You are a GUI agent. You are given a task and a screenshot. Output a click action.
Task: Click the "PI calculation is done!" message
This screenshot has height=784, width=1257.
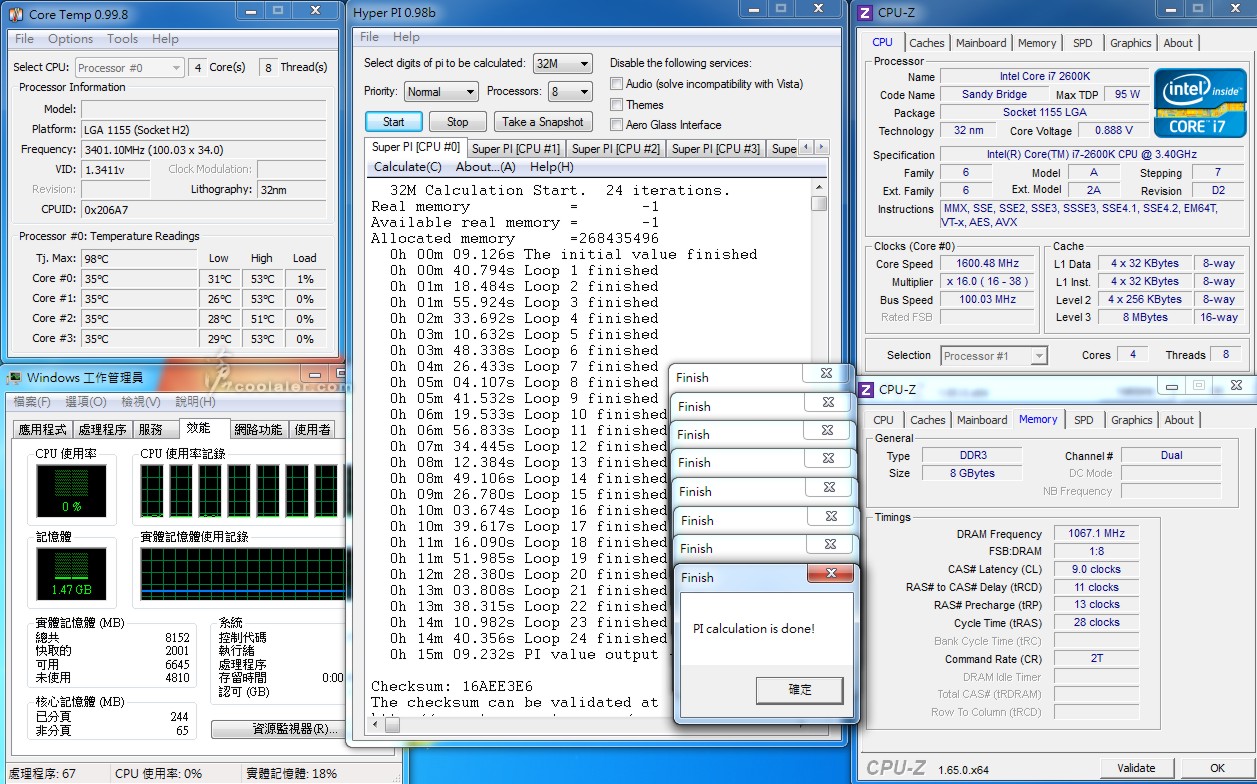point(754,629)
